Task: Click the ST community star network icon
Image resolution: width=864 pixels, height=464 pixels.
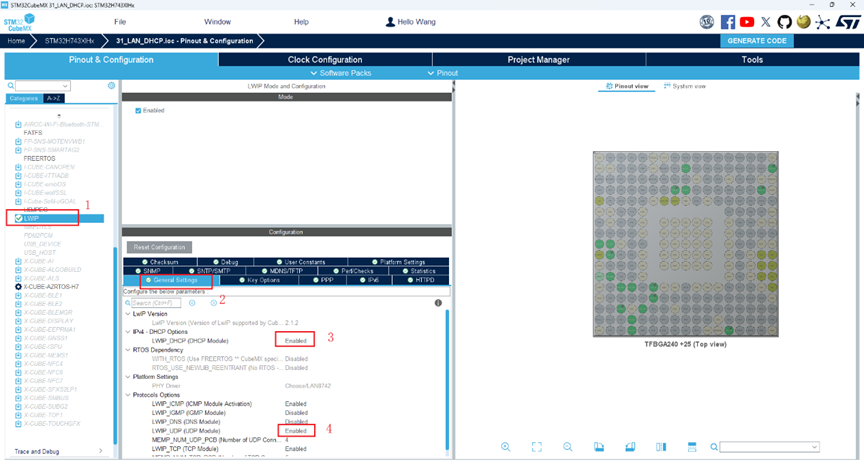Action: pyautogui.click(x=823, y=22)
